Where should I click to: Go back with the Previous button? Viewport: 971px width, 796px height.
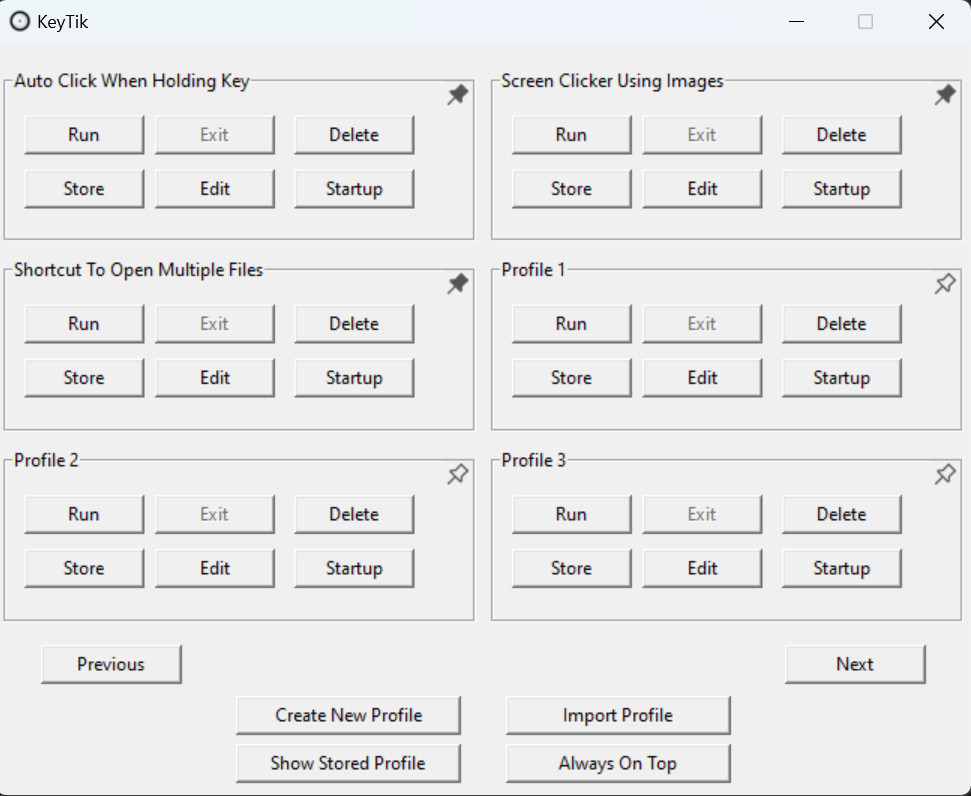coord(111,664)
